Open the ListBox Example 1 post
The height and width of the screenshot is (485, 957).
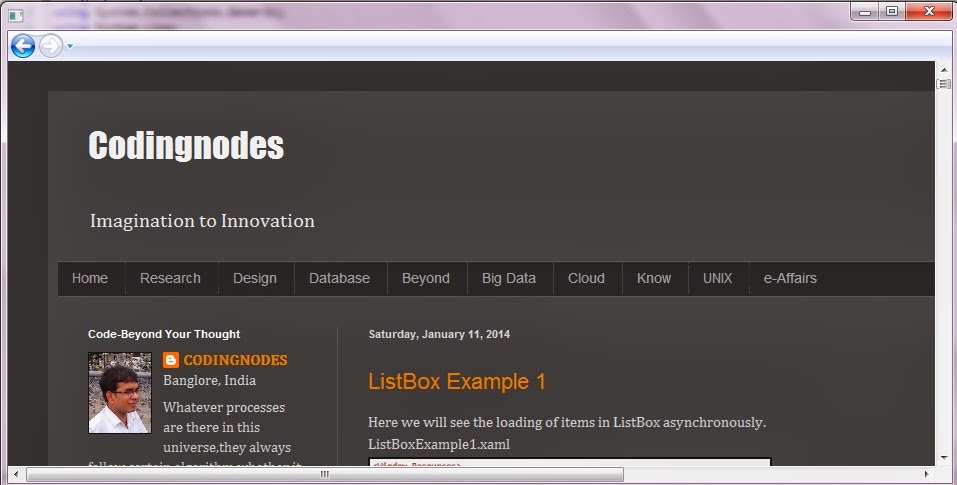point(457,382)
